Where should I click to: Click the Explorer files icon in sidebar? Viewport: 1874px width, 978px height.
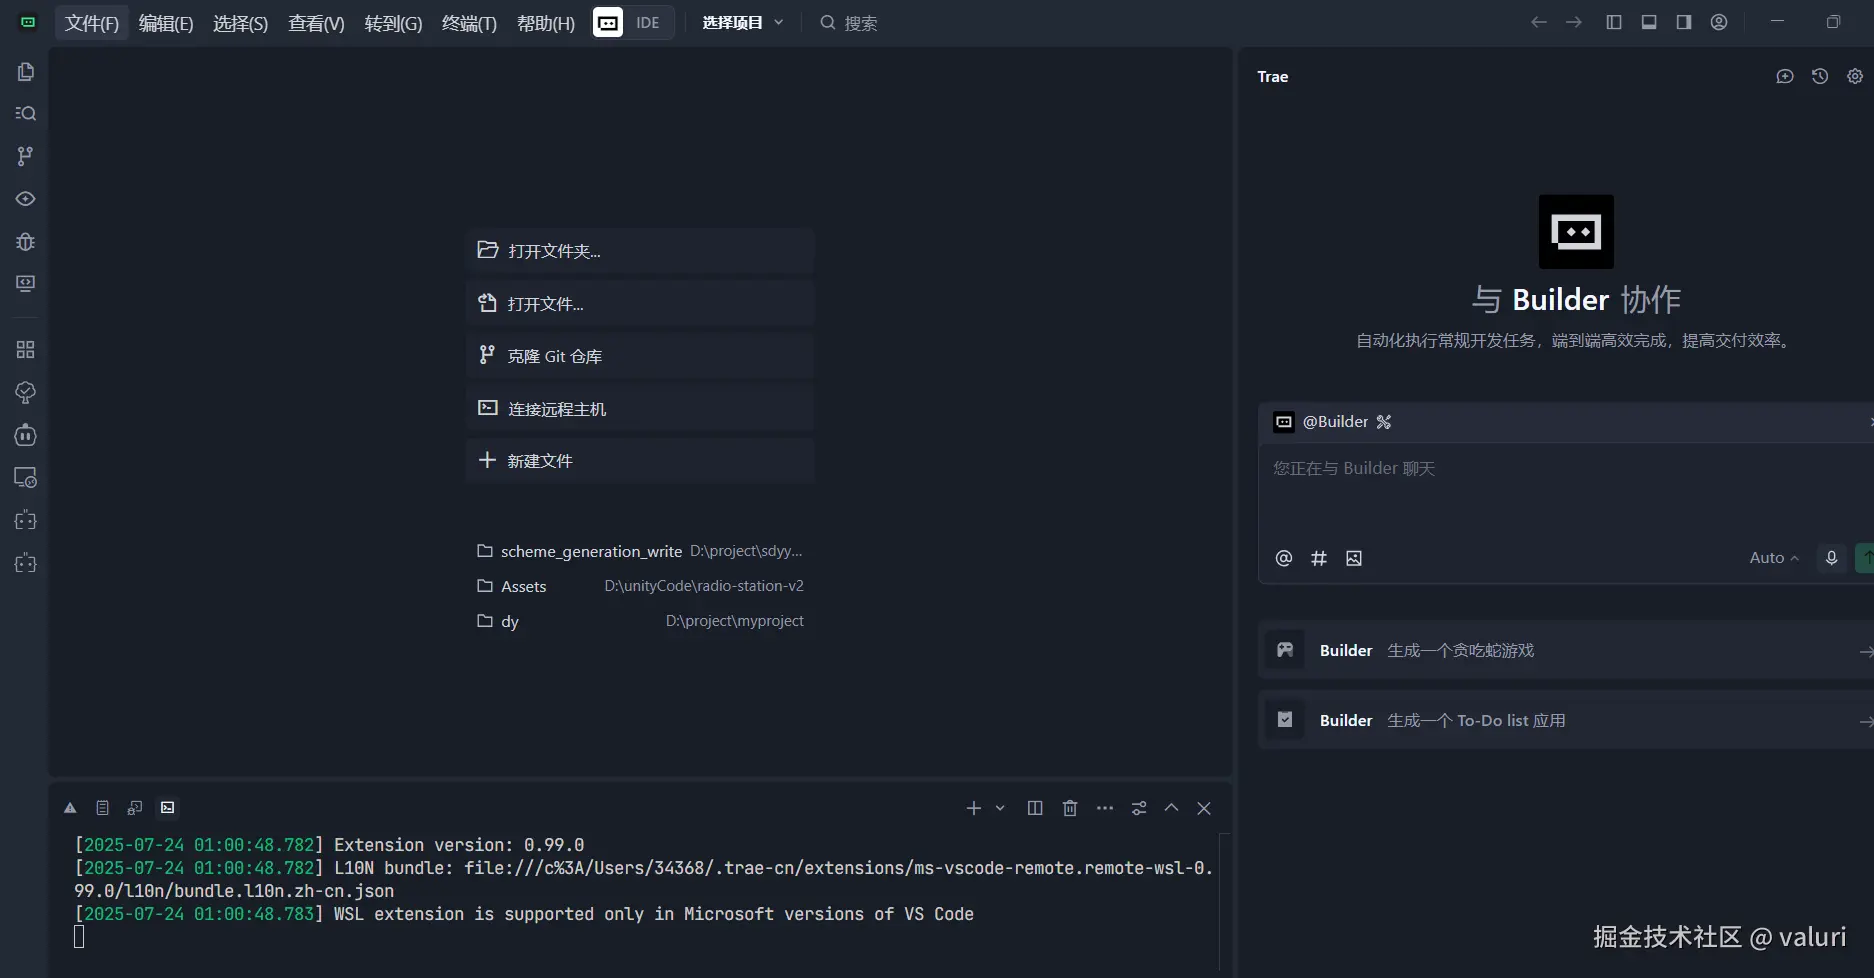(25, 71)
